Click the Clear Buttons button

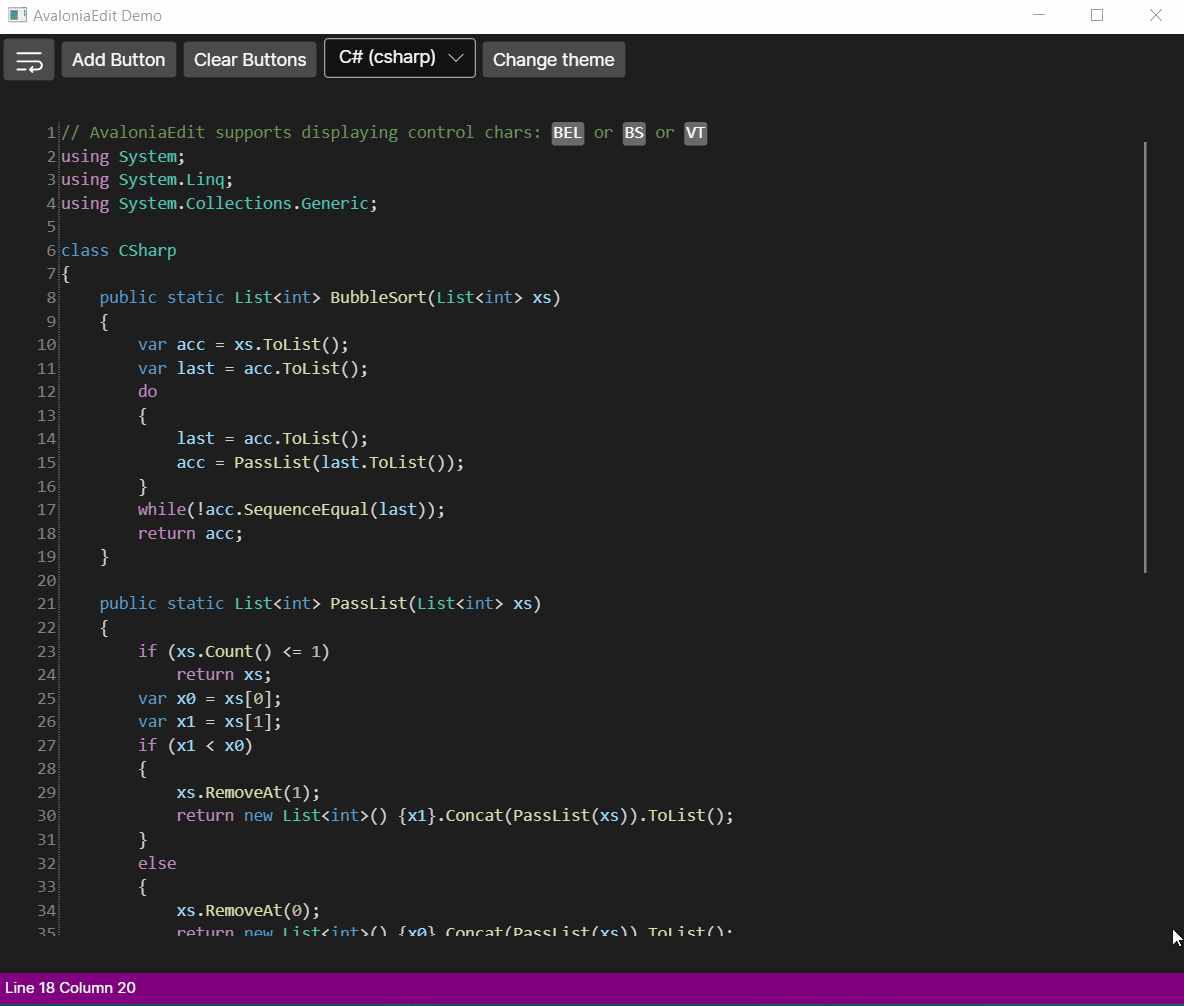coord(250,60)
